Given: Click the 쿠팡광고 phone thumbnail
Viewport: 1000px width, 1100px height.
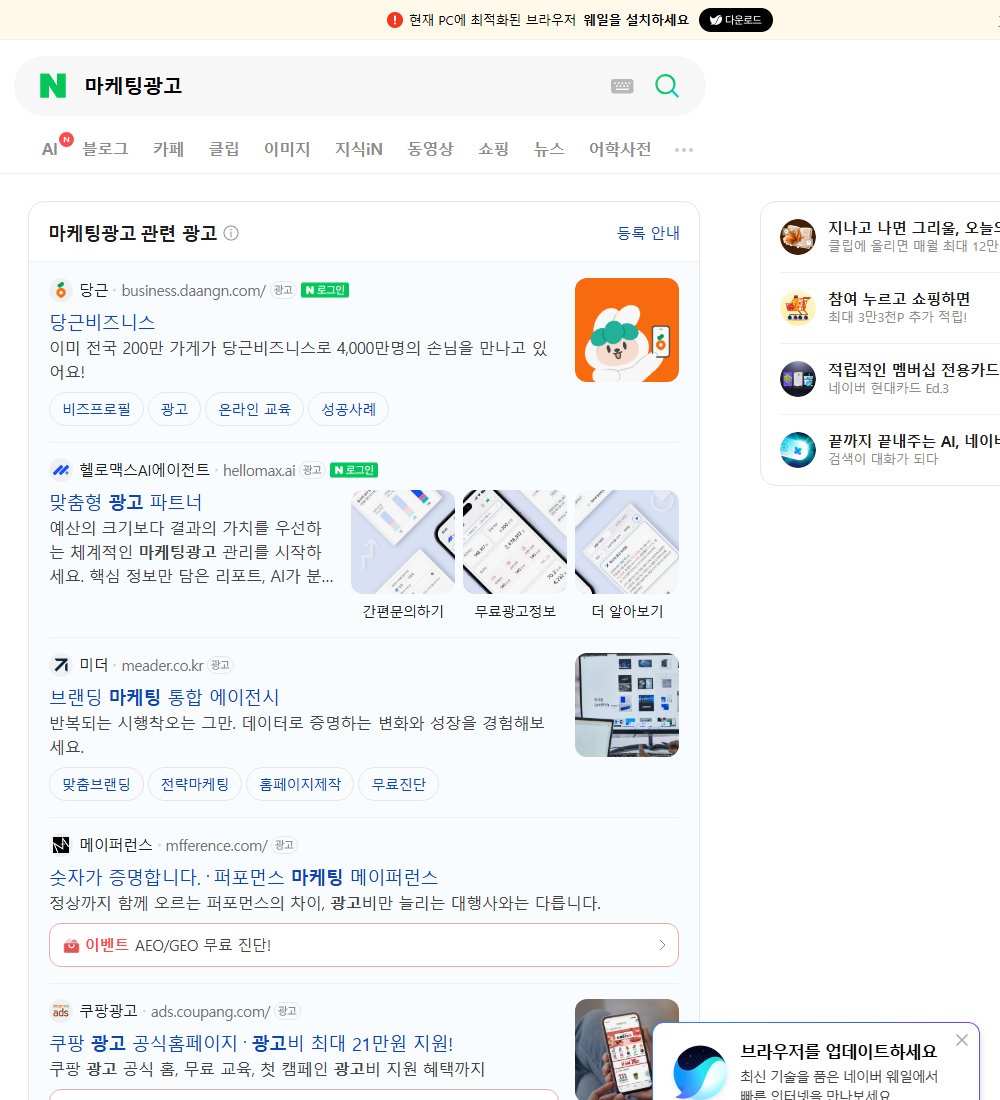Looking at the screenshot, I should pyautogui.click(x=627, y=1049).
